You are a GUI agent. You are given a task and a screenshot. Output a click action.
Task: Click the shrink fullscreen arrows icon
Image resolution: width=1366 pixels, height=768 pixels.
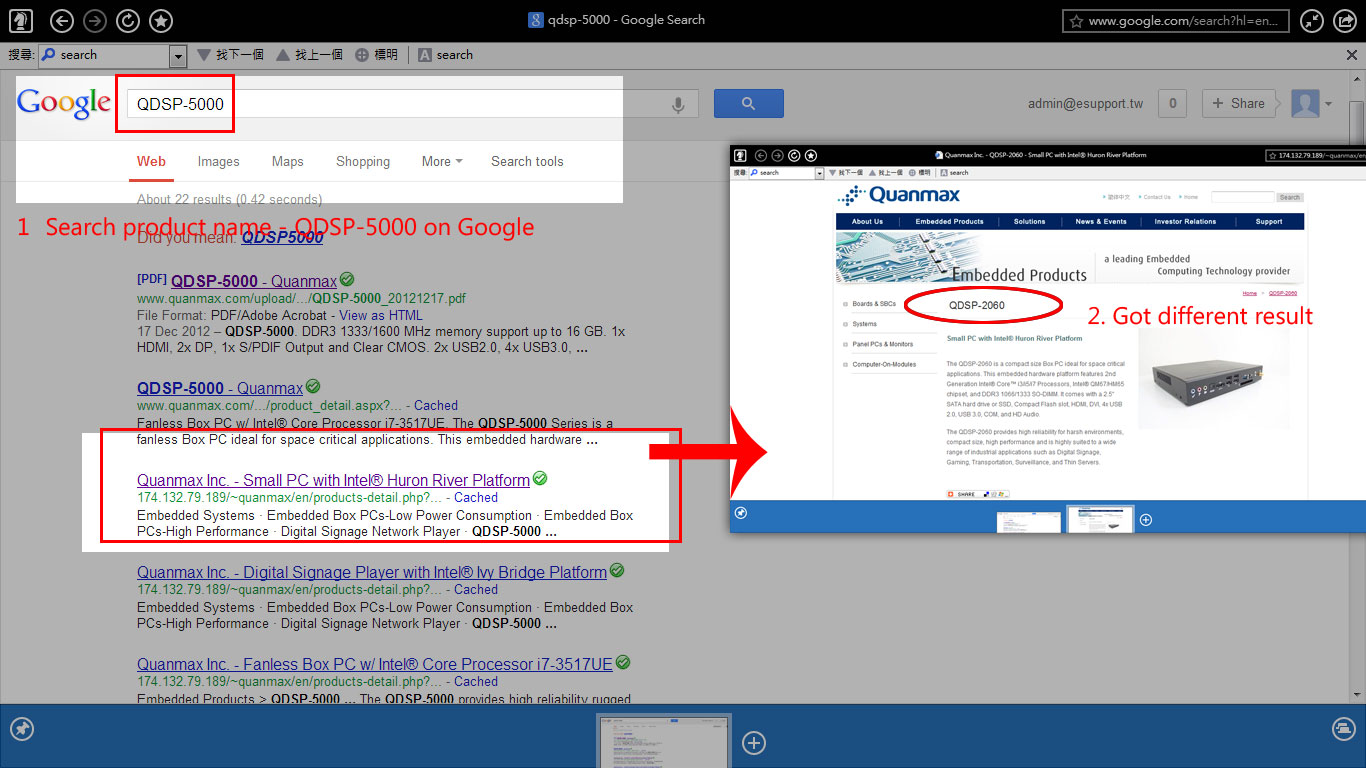1312,20
